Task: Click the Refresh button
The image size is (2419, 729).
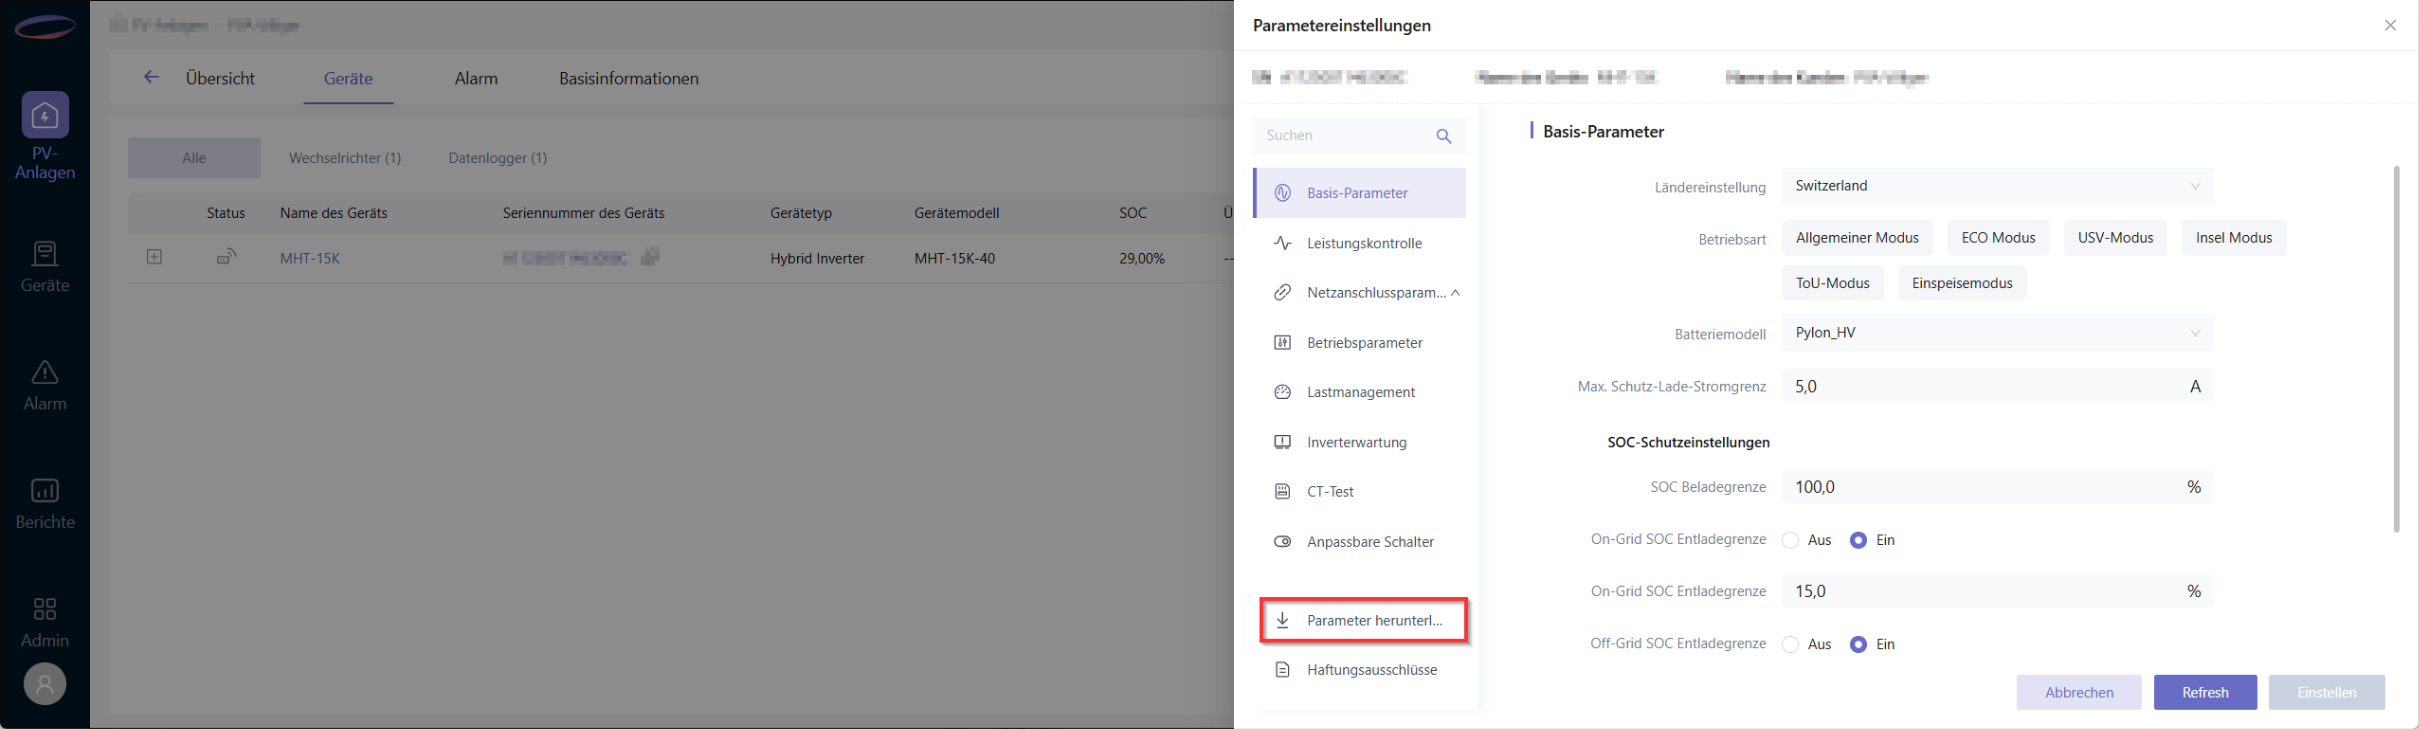Action: (2205, 692)
